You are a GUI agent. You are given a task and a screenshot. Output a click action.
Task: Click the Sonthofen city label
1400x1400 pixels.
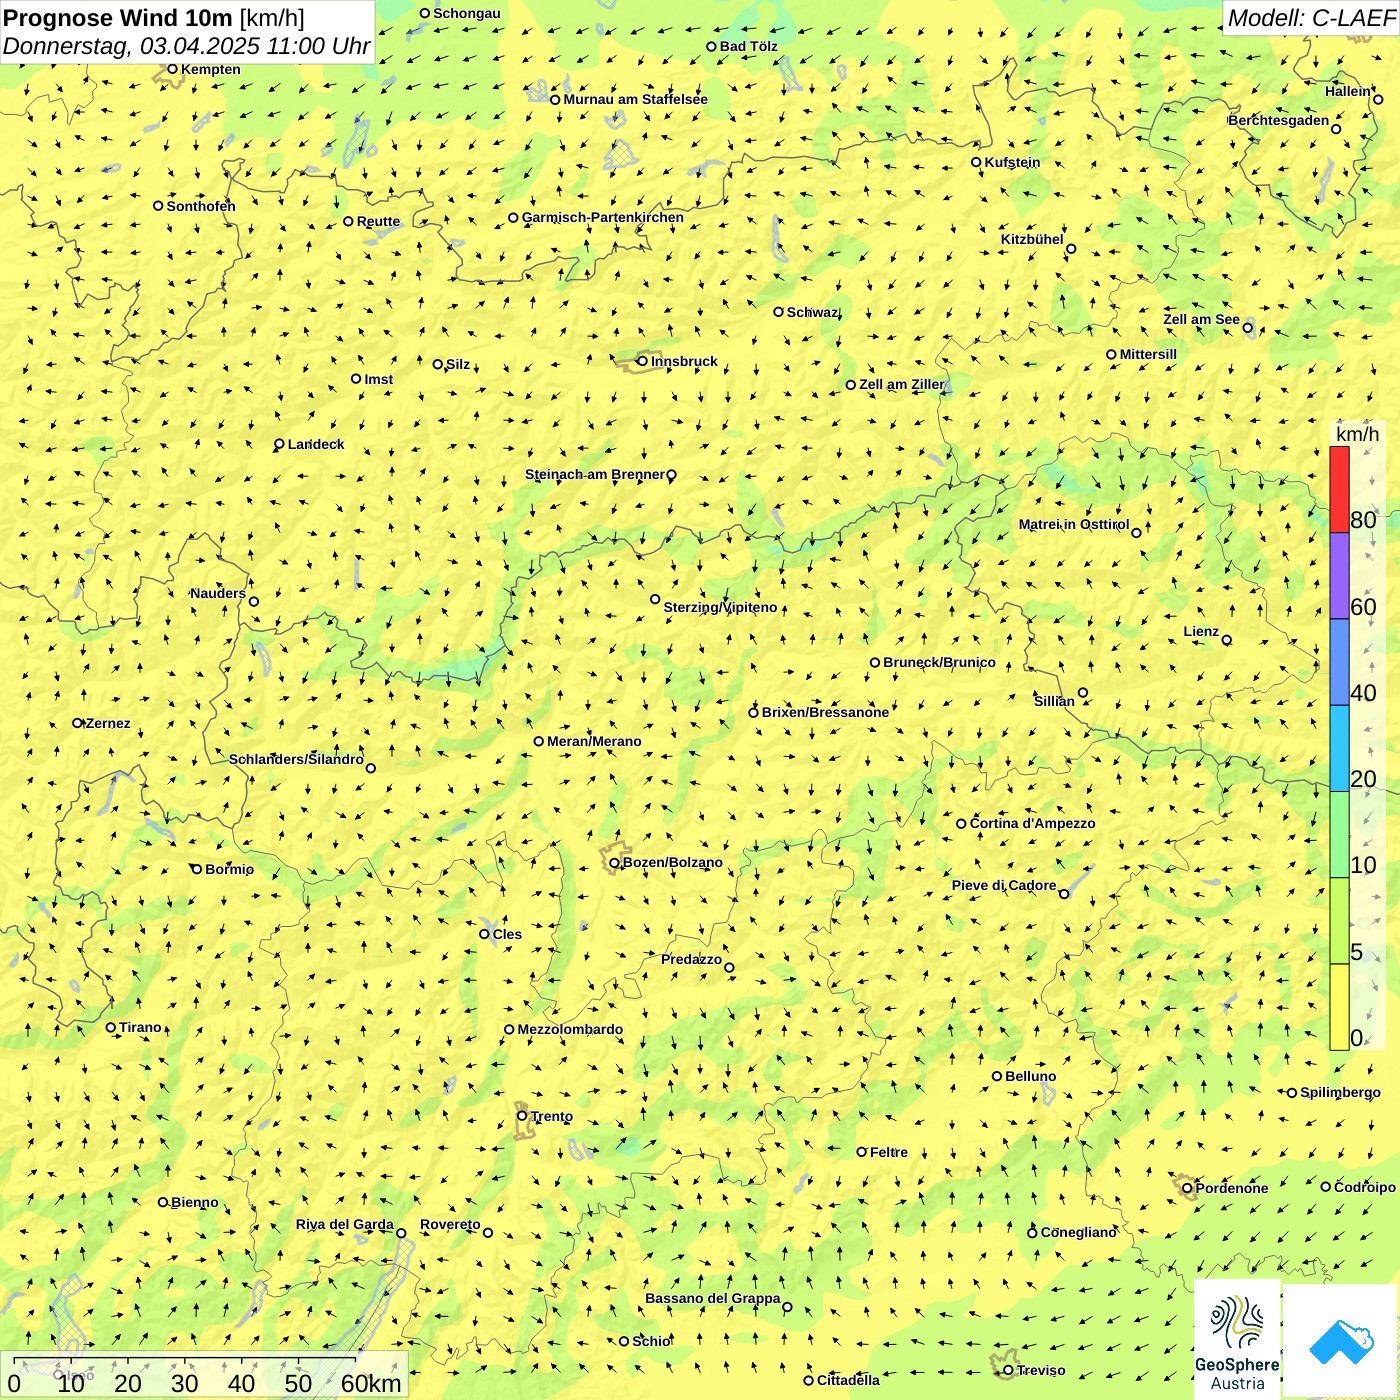pyautogui.click(x=201, y=206)
